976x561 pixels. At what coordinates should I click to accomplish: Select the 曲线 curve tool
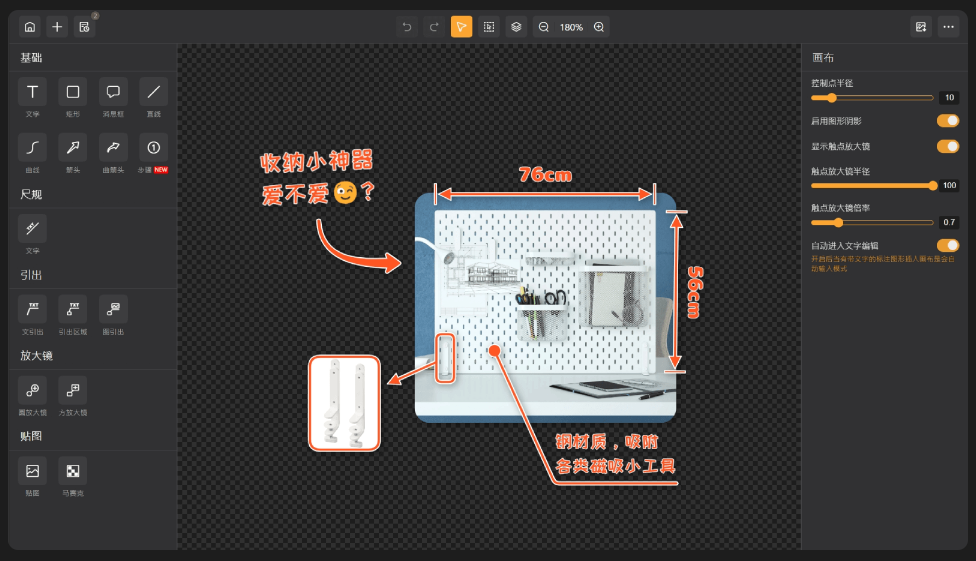click(32, 148)
